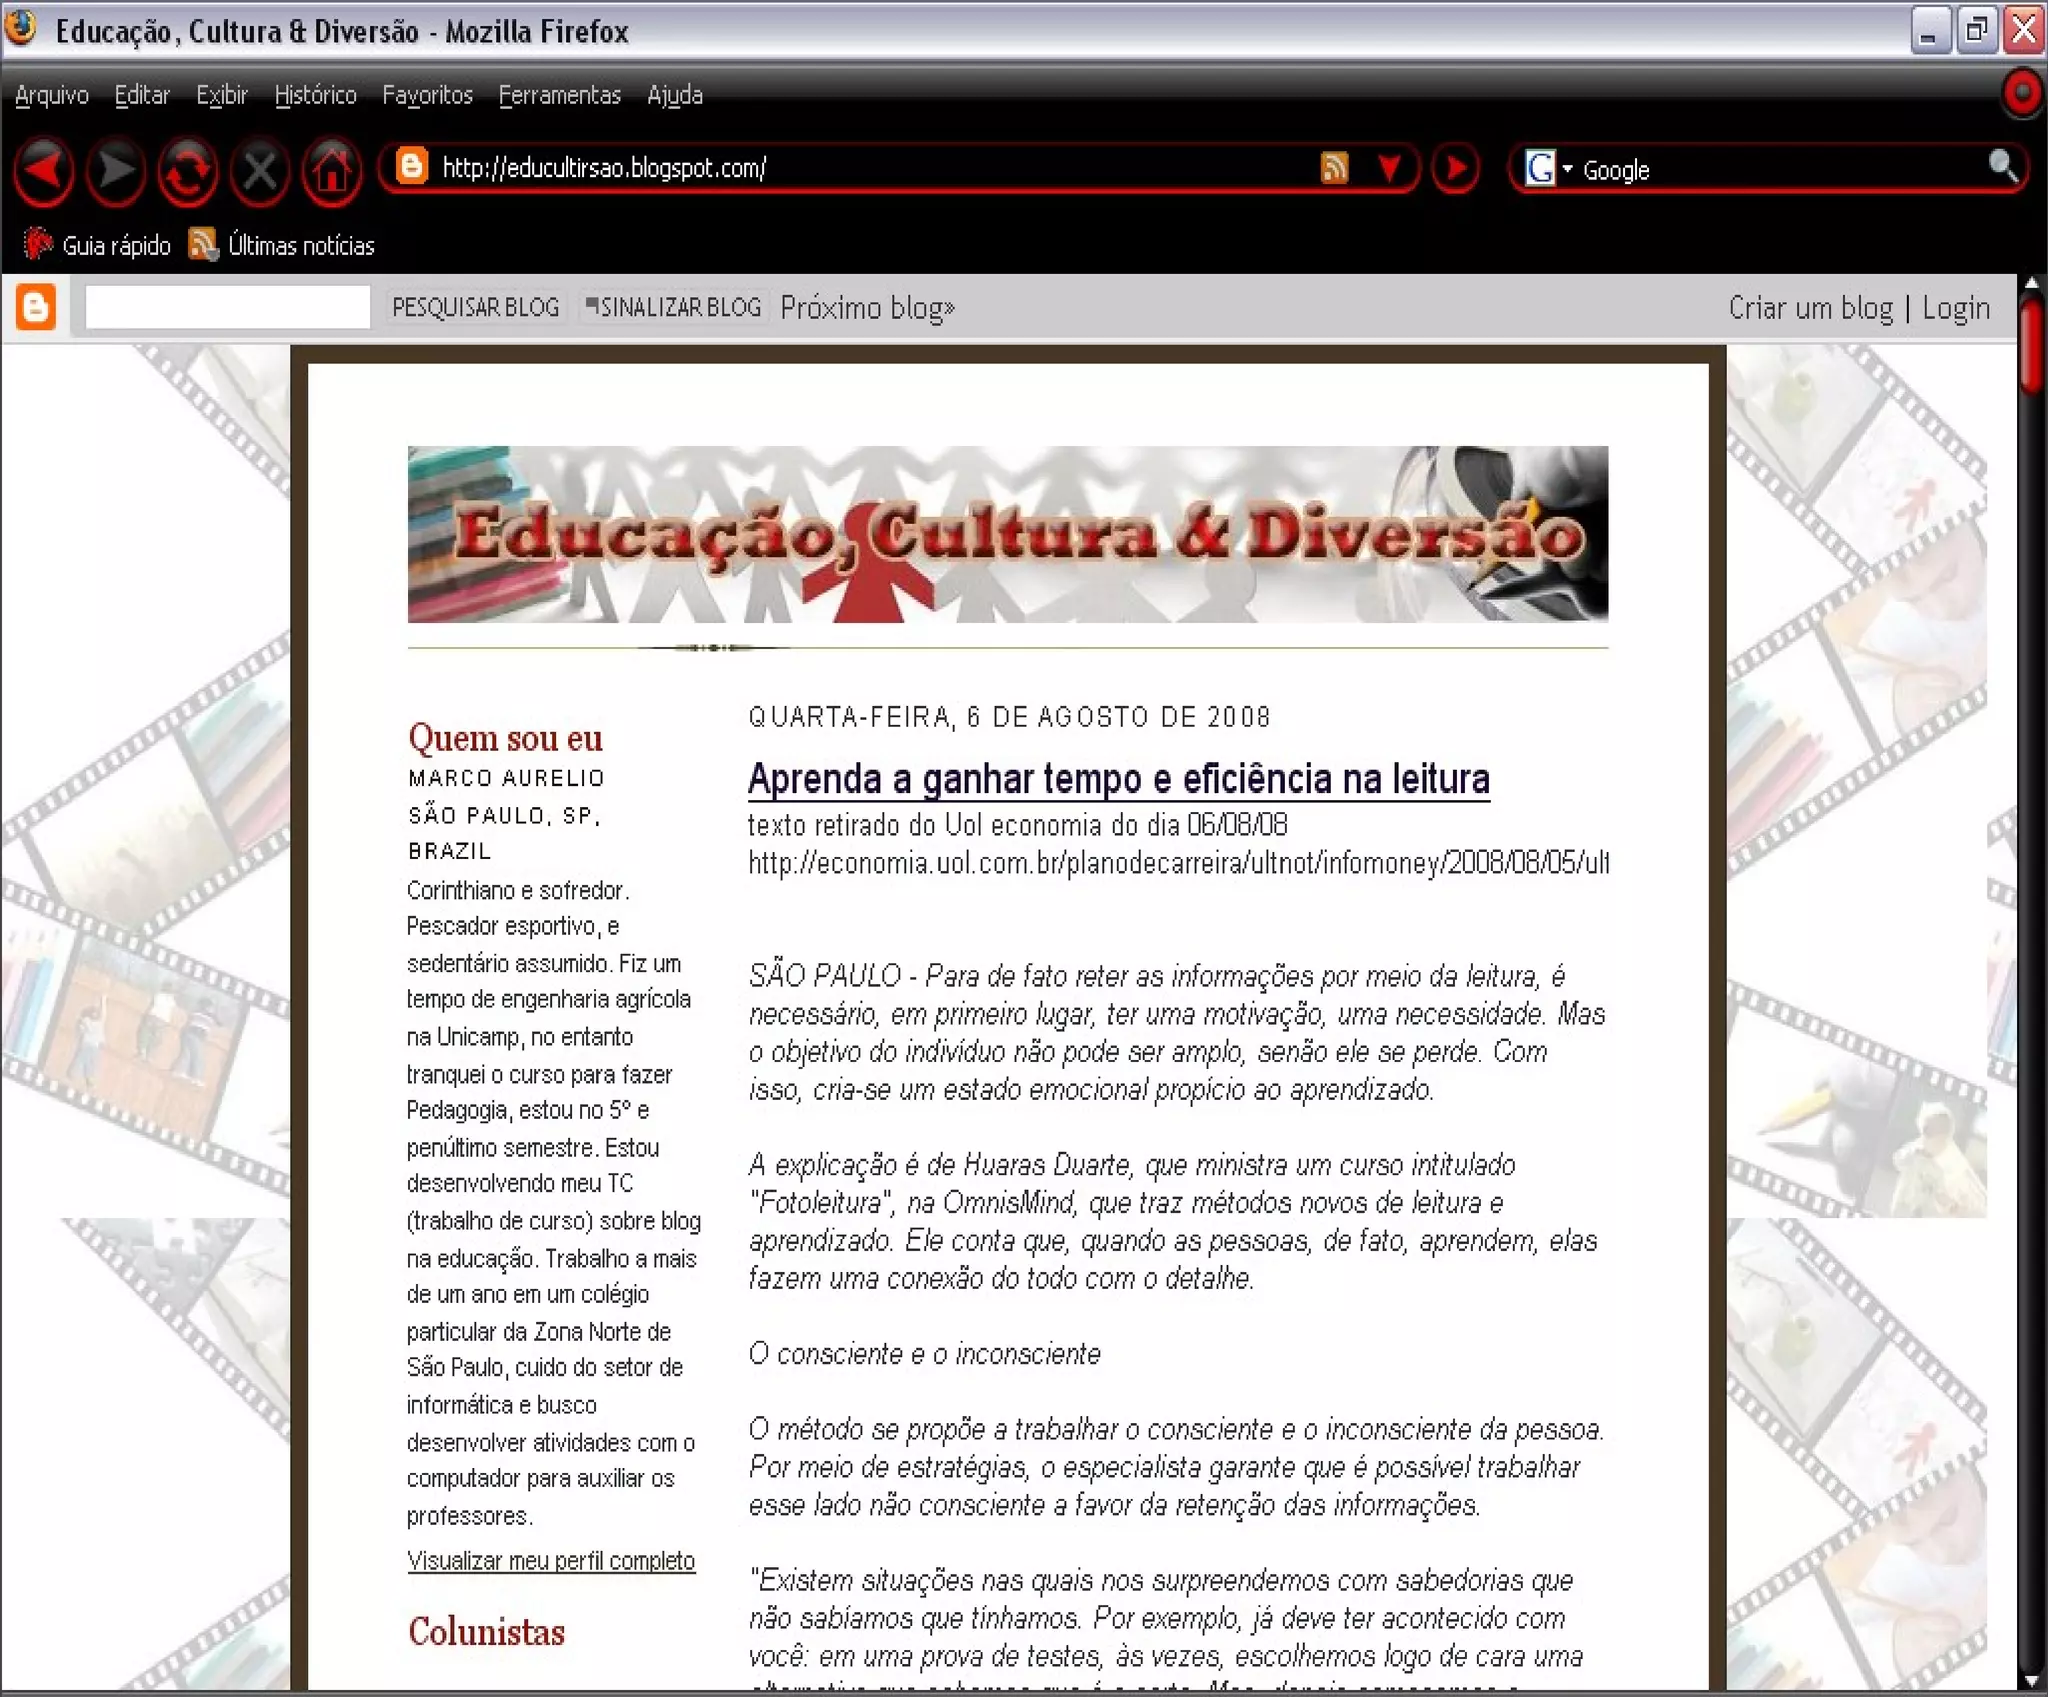Screen dimensions: 2048x1697
Task: Click the search magnifier icon
Action: click(2002, 166)
